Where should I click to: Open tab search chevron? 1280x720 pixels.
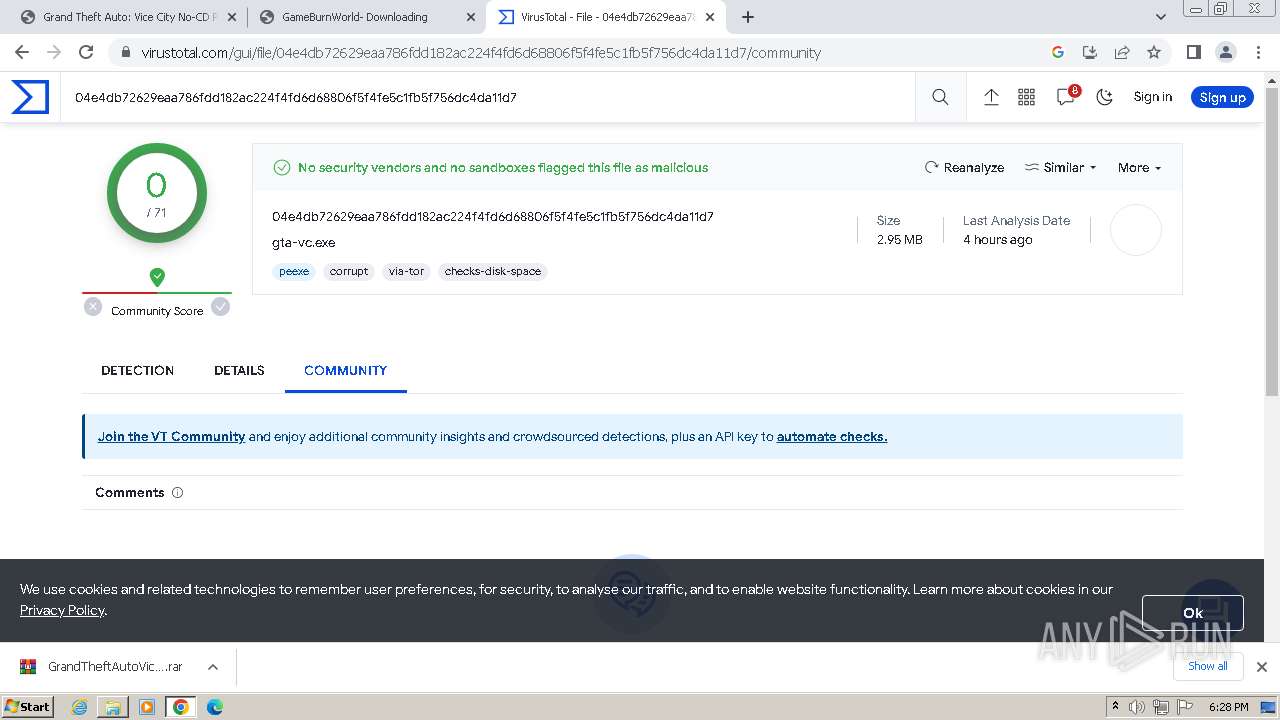pyautogui.click(x=1161, y=17)
